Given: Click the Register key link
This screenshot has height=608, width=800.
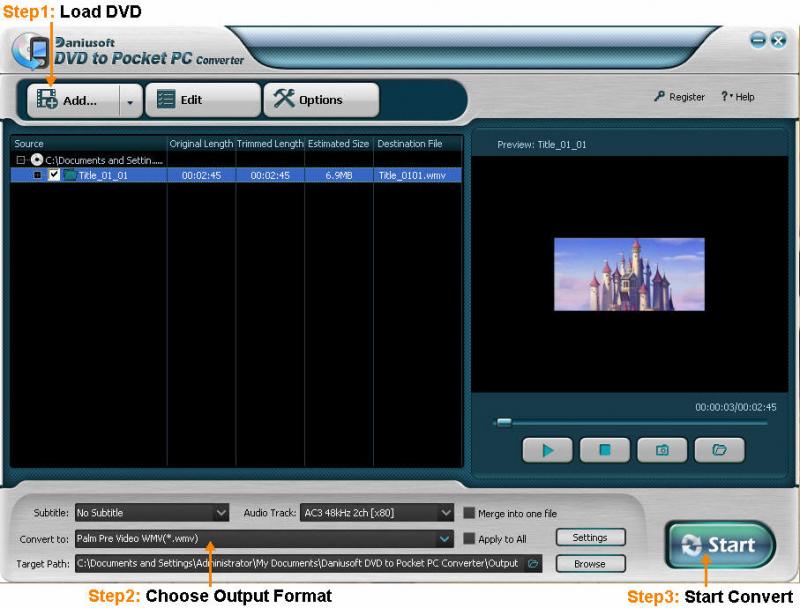Looking at the screenshot, I should tap(679, 97).
